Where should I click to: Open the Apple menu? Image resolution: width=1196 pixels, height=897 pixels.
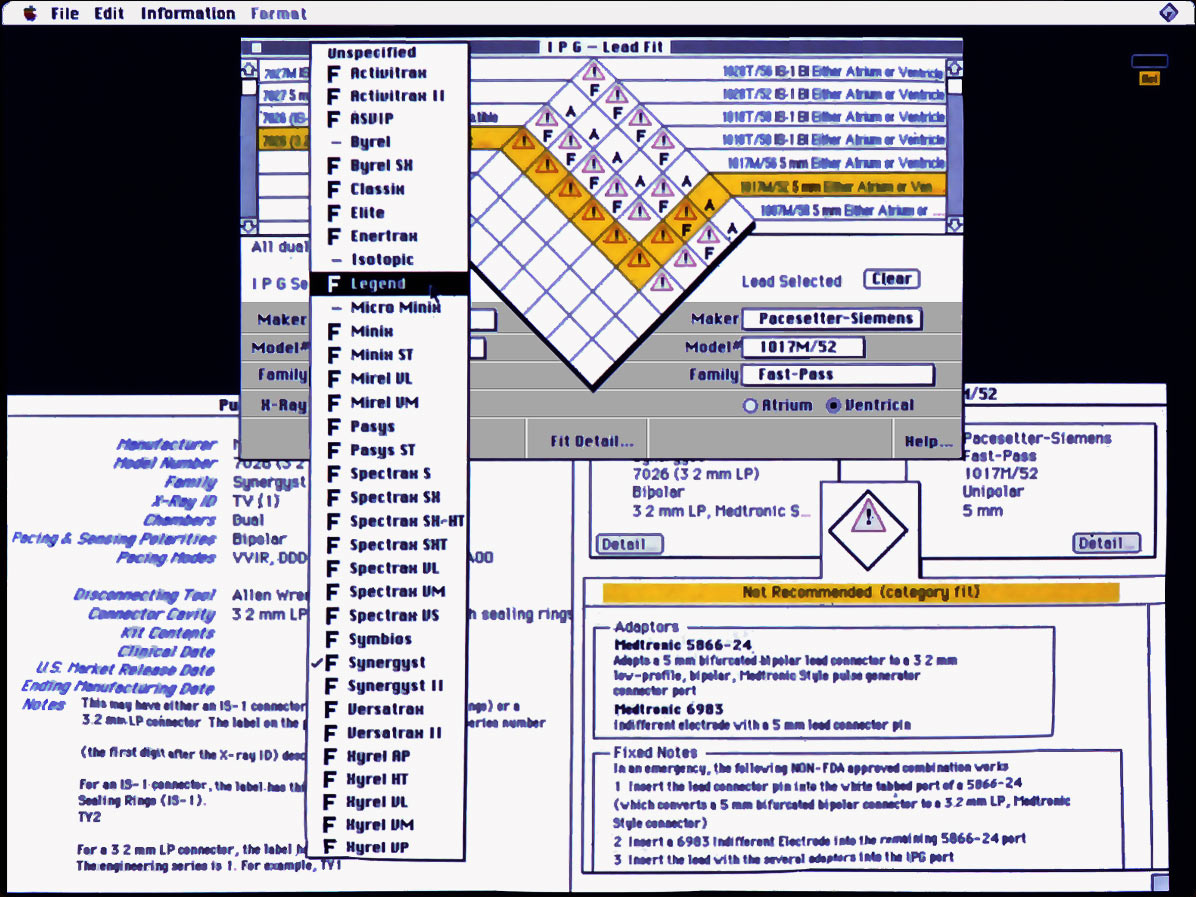[x=30, y=13]
